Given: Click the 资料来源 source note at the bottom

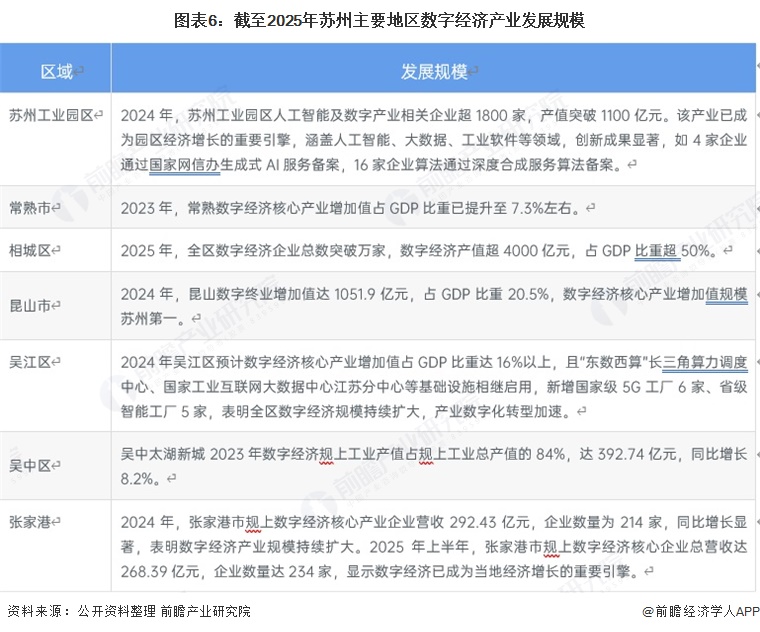Looking at the screenshot, I should coord(129,610).
